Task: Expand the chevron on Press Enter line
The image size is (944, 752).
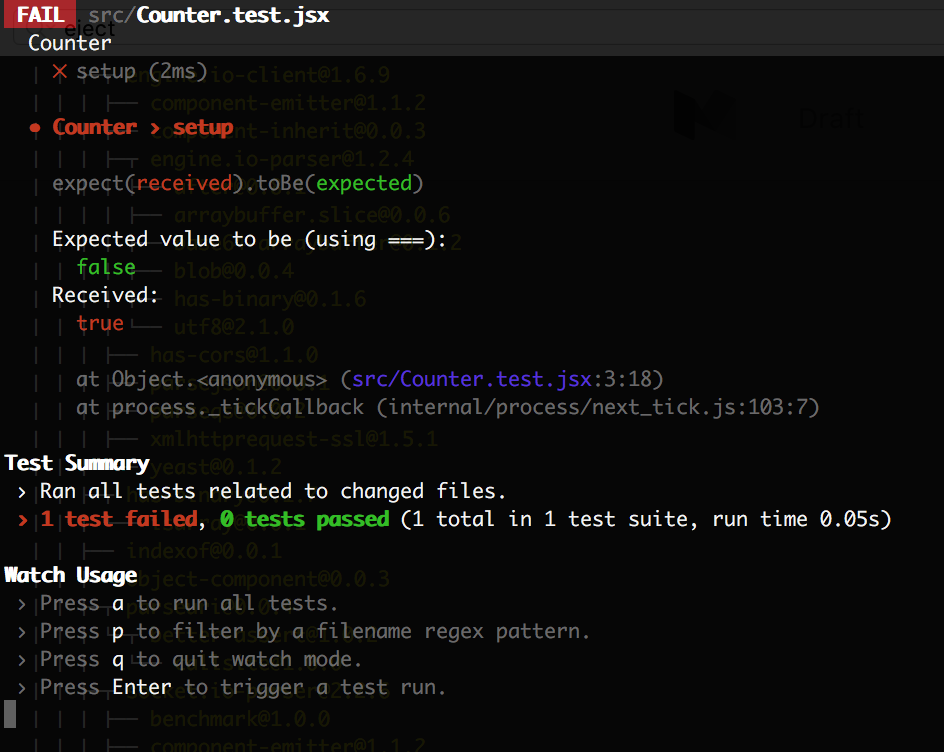Action: [x=22, y=687]
